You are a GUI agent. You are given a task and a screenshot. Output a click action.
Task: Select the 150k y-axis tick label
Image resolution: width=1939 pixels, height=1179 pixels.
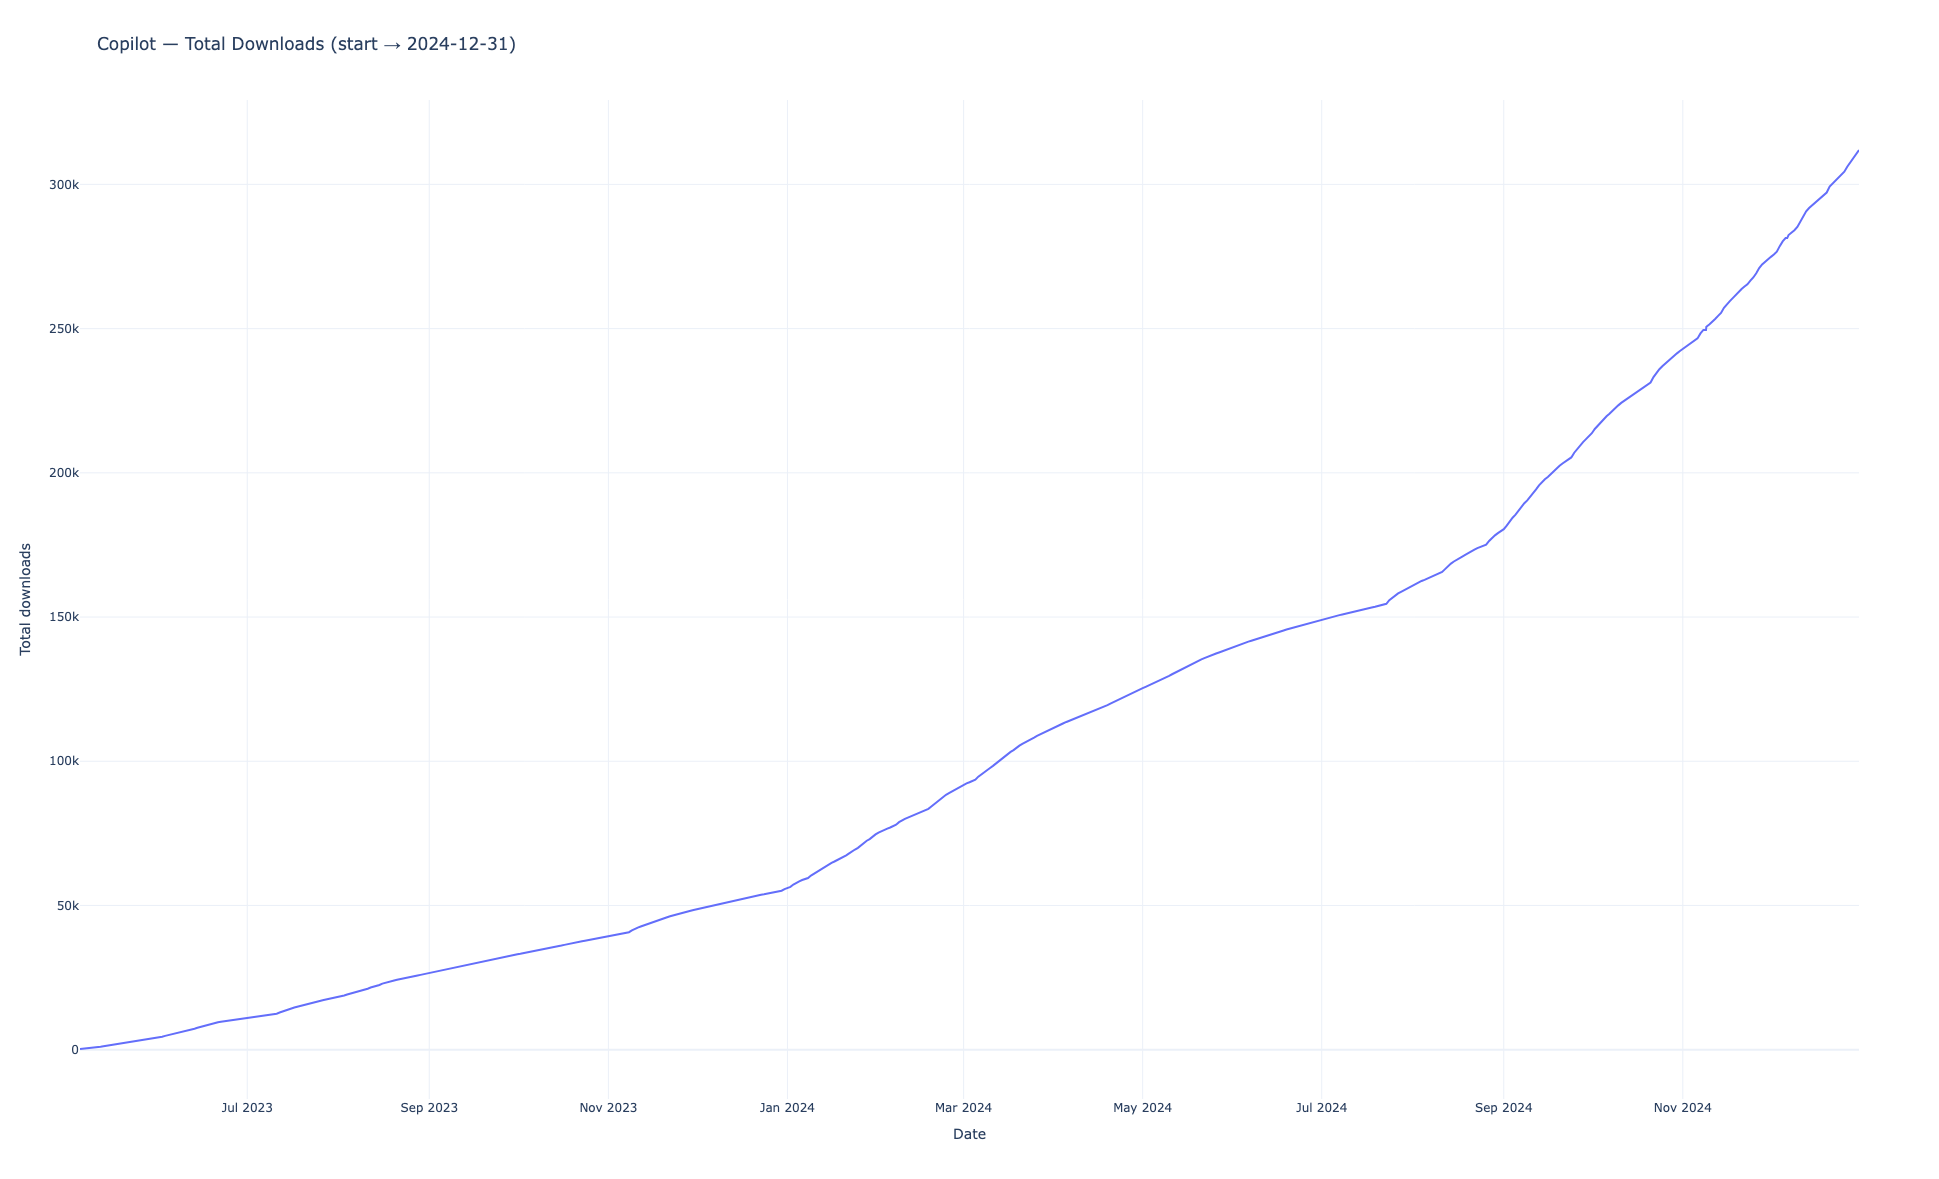64,617
